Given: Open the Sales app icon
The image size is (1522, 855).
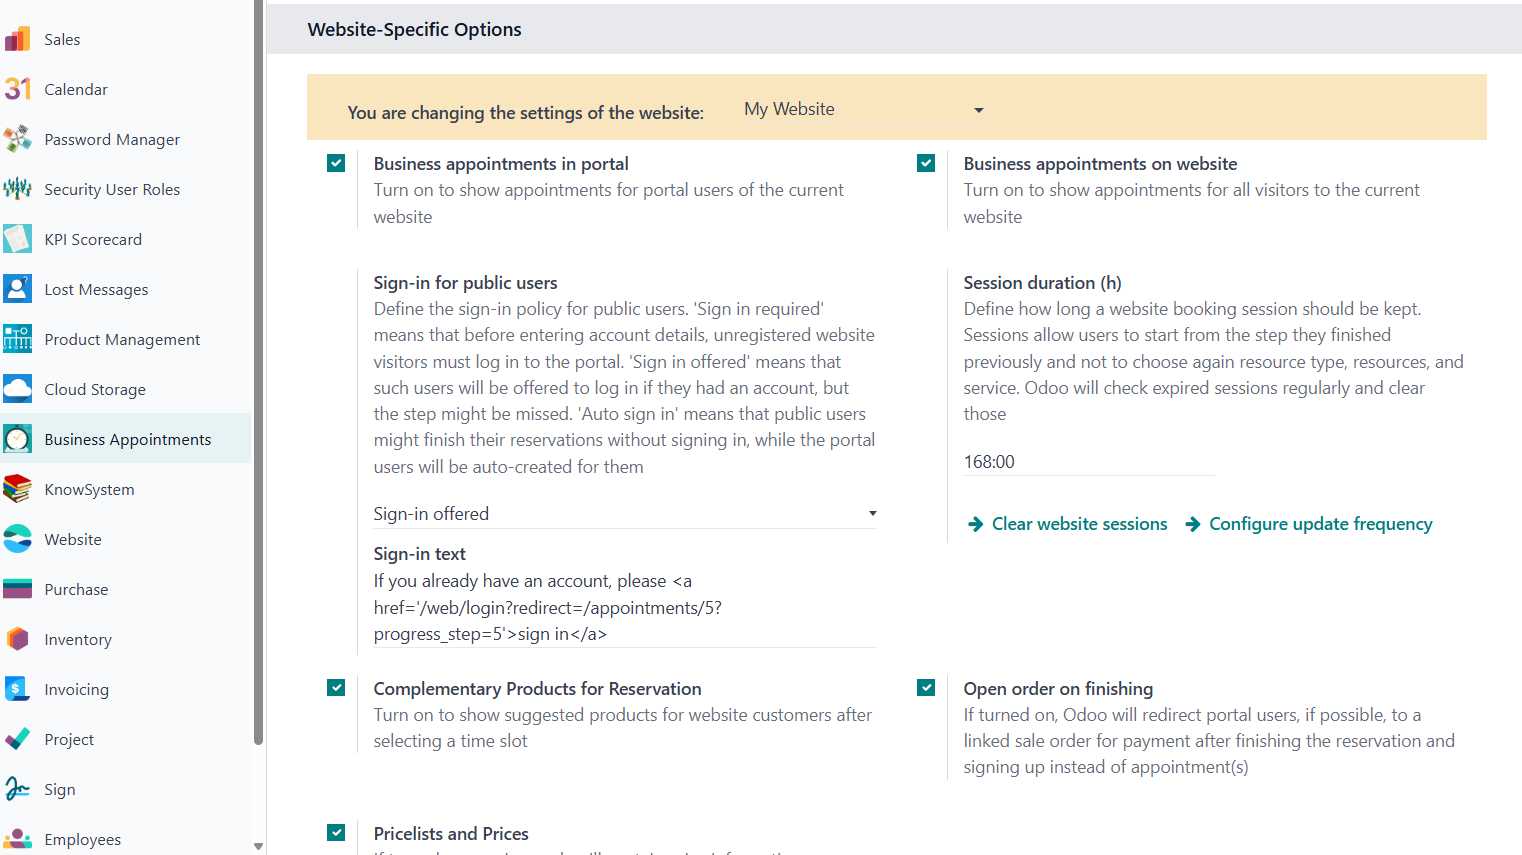Looking at the screenshot, I should (x=17, y=39).
